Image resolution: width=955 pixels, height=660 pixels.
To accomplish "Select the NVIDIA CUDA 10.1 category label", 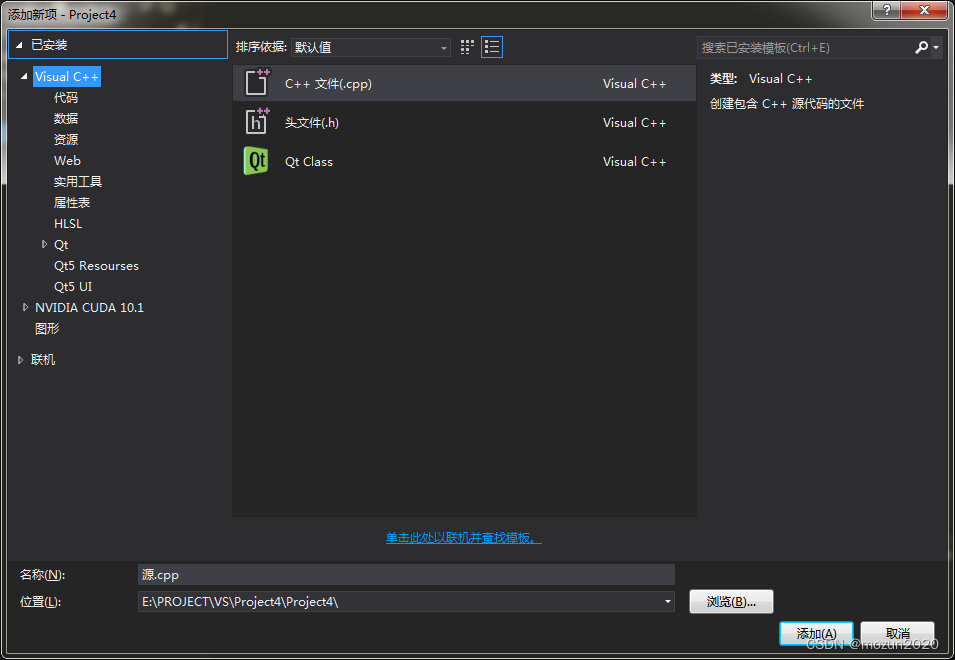I will point(90,307).
